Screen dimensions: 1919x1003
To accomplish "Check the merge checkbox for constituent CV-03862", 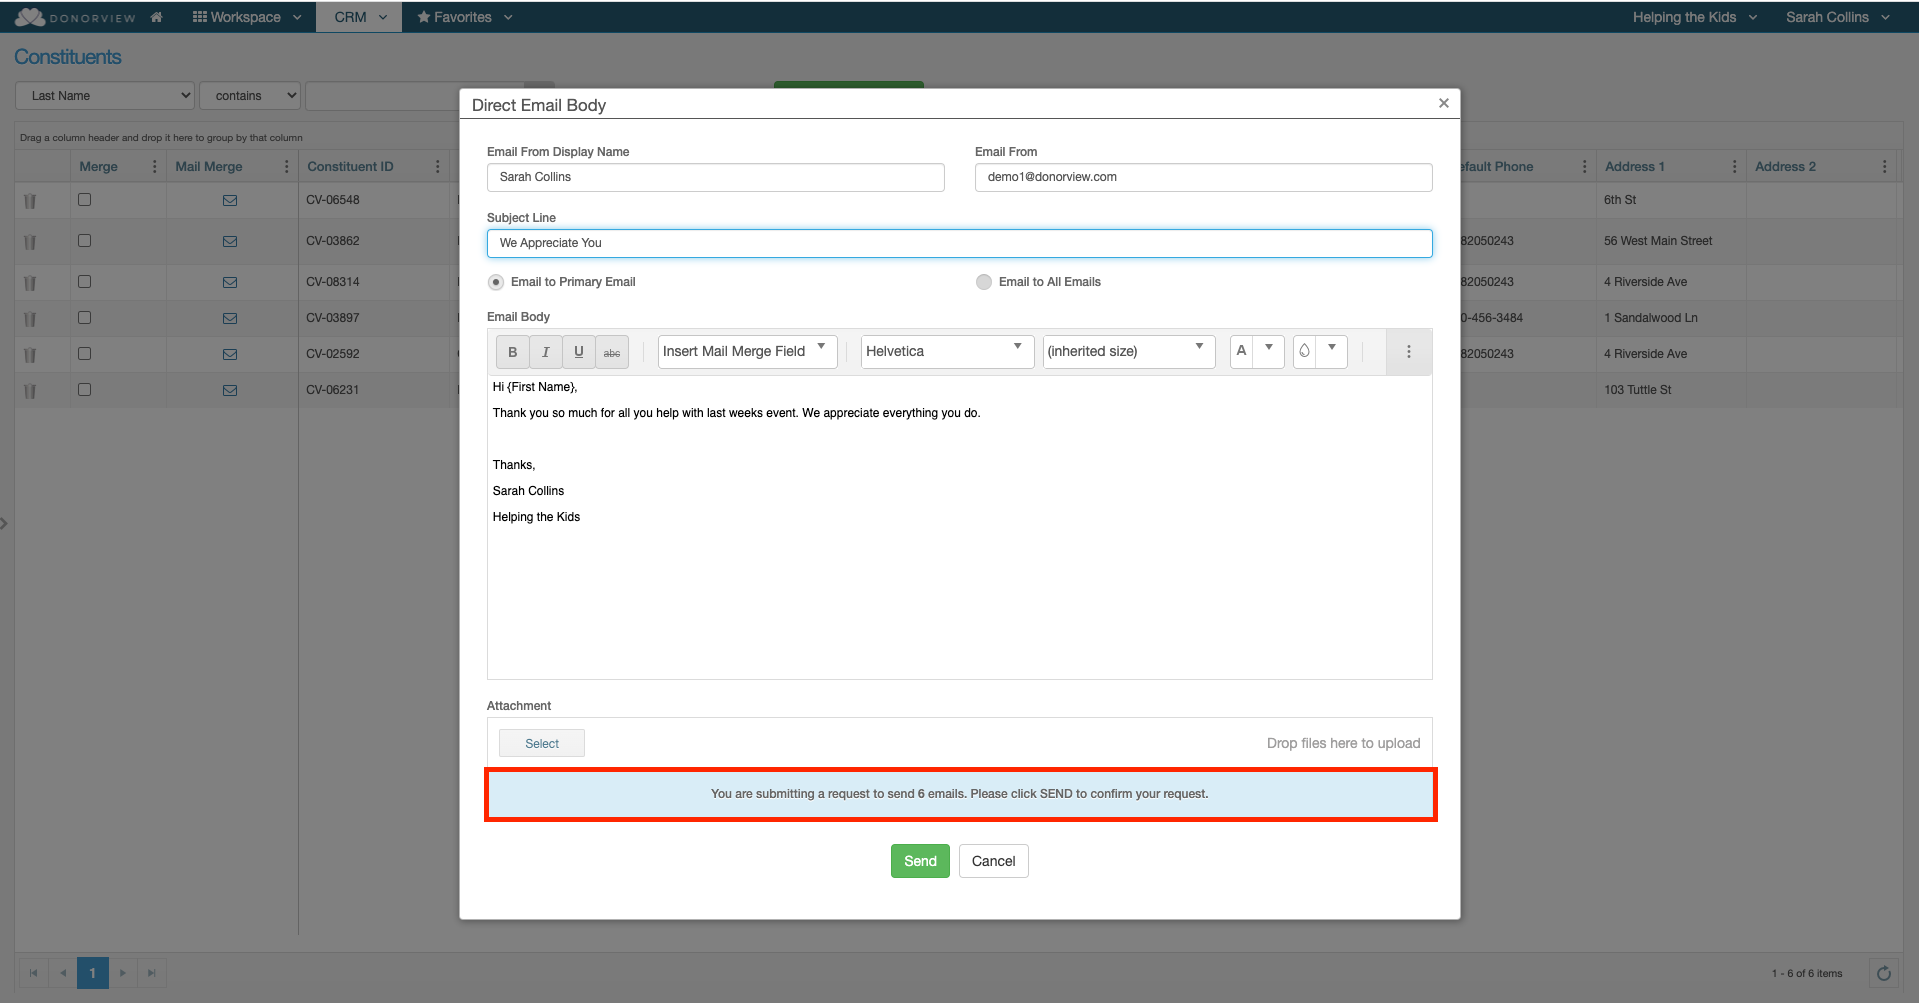I will (84, 240).
